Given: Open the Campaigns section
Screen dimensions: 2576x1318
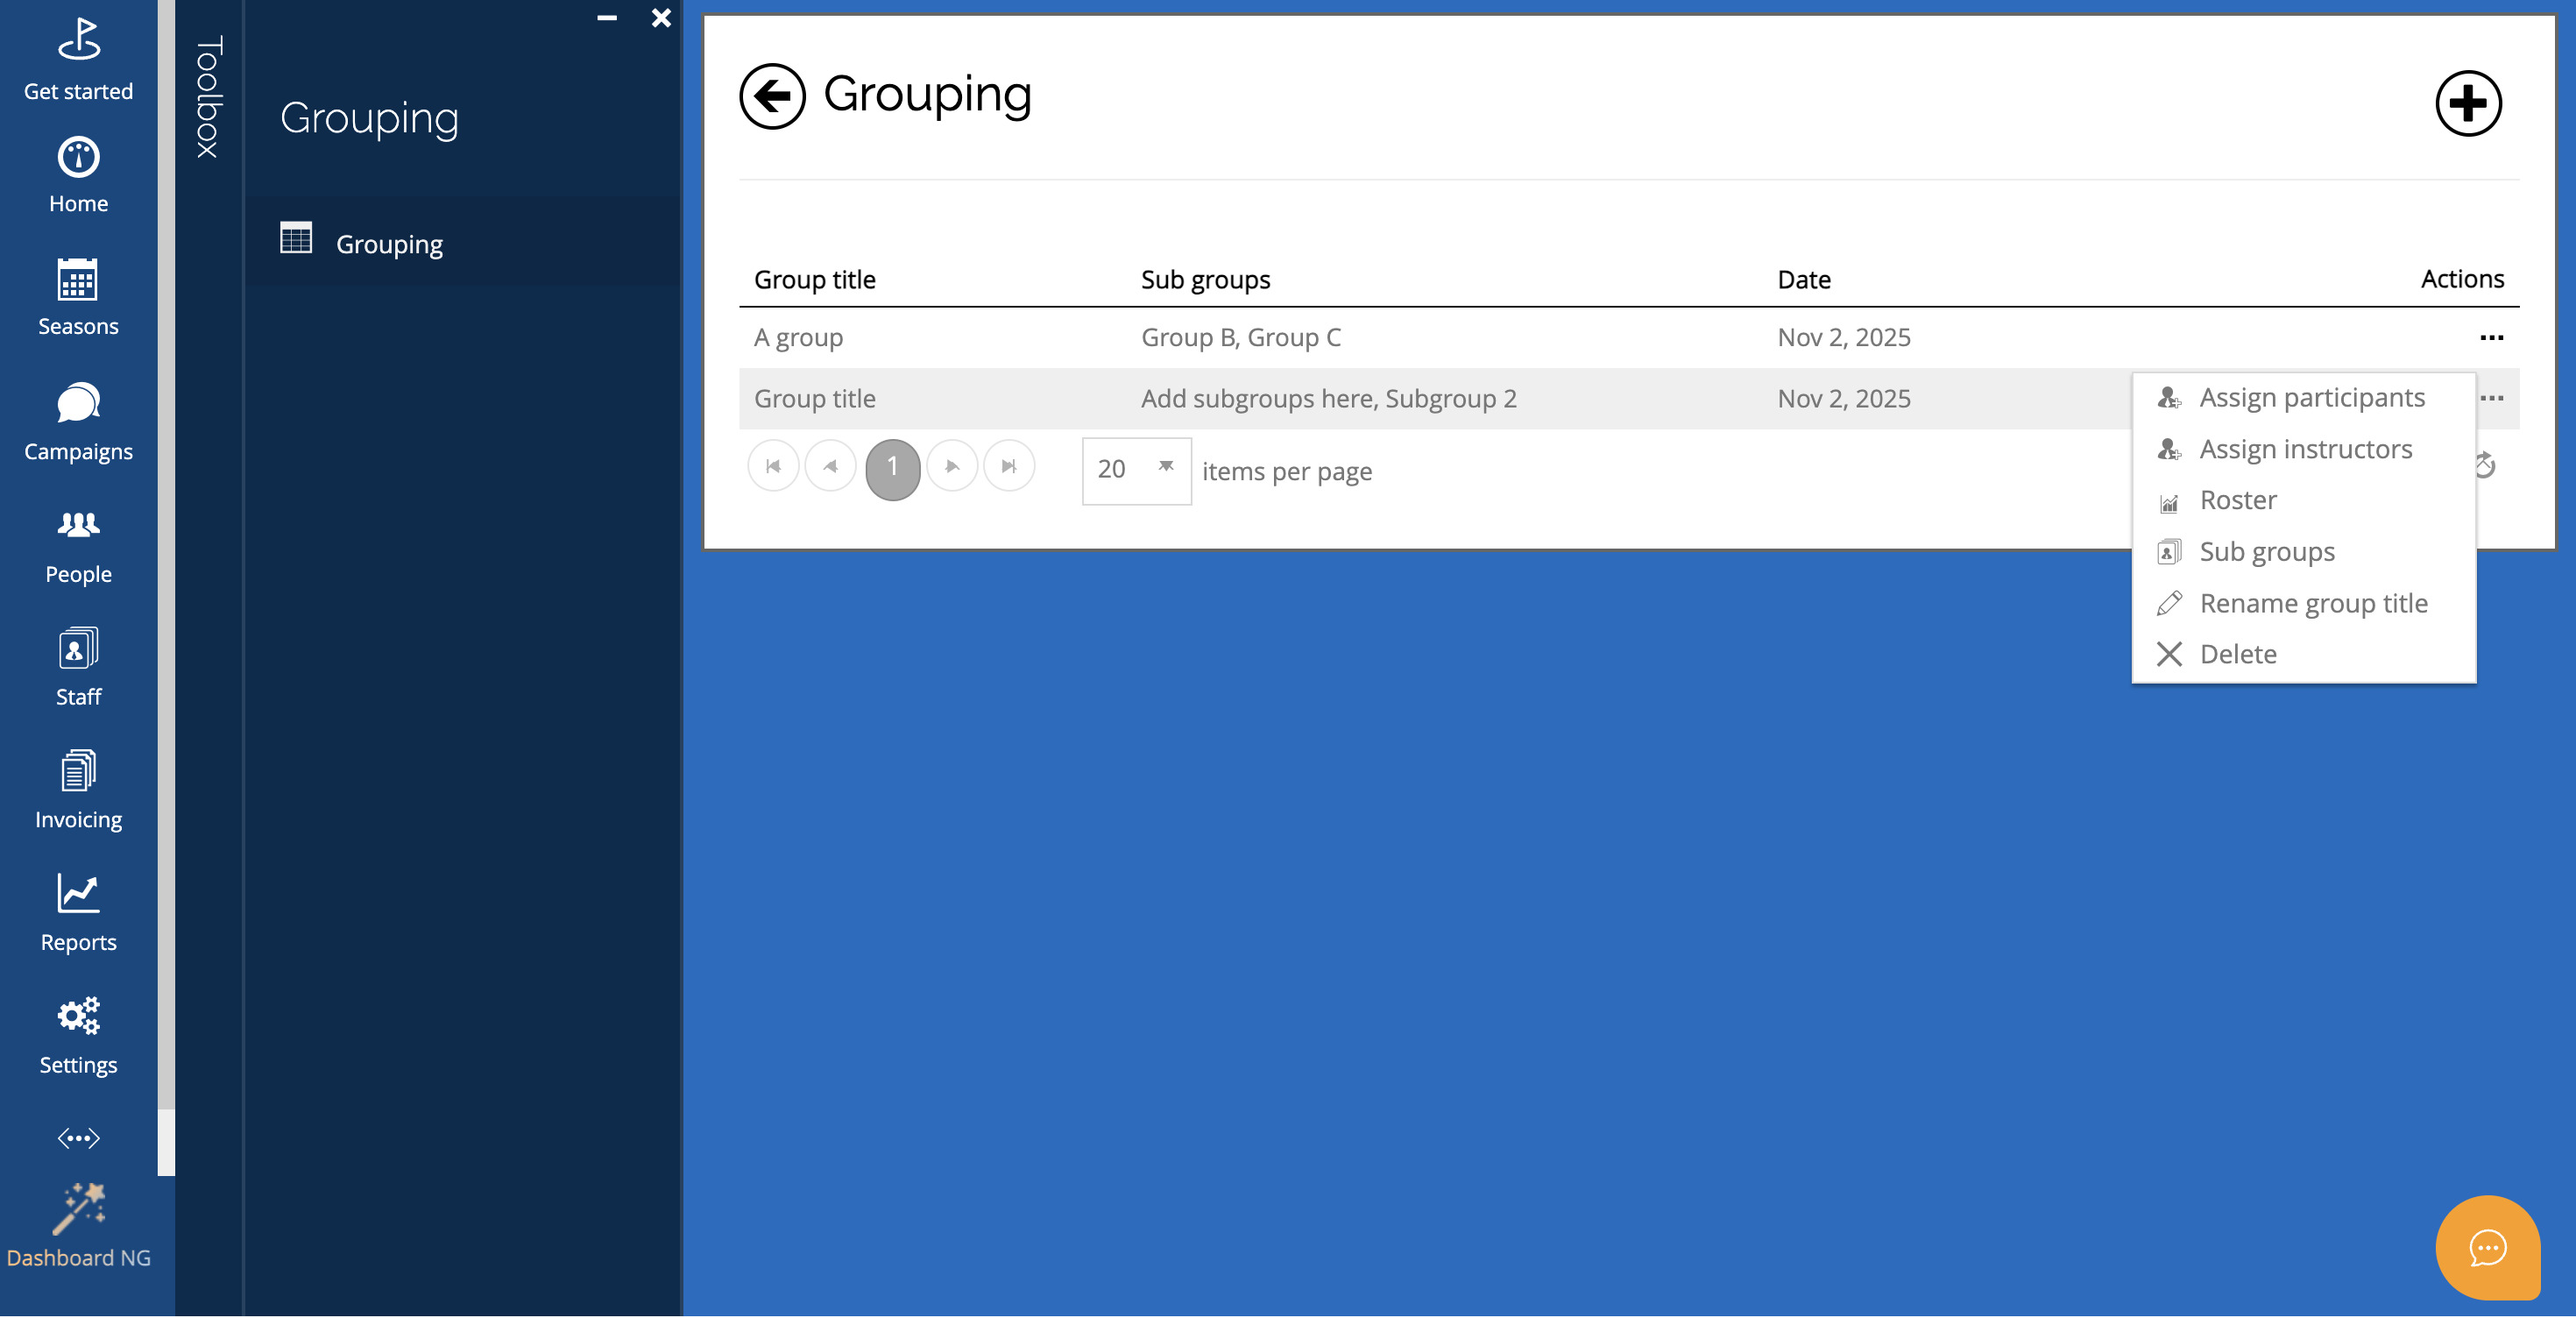Looking at the screenshot, I should click(x=78, y=421).
